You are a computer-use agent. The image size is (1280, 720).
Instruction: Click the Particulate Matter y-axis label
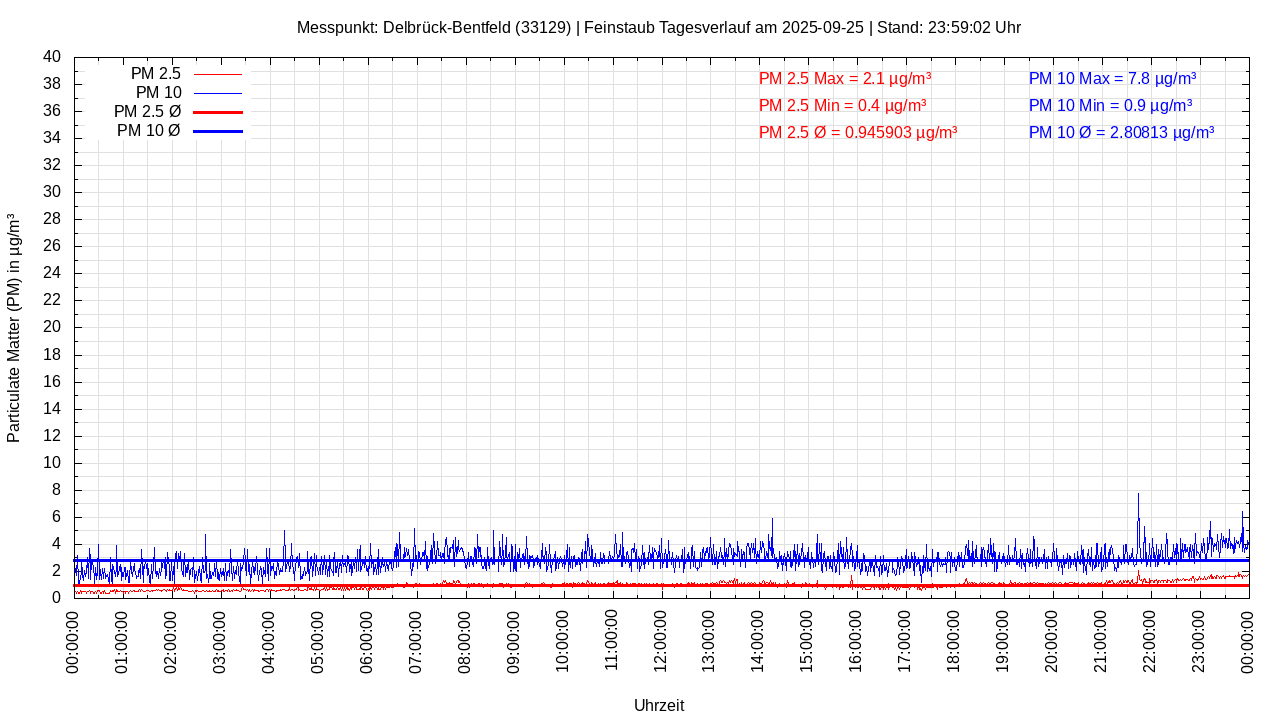coord(14,327)
